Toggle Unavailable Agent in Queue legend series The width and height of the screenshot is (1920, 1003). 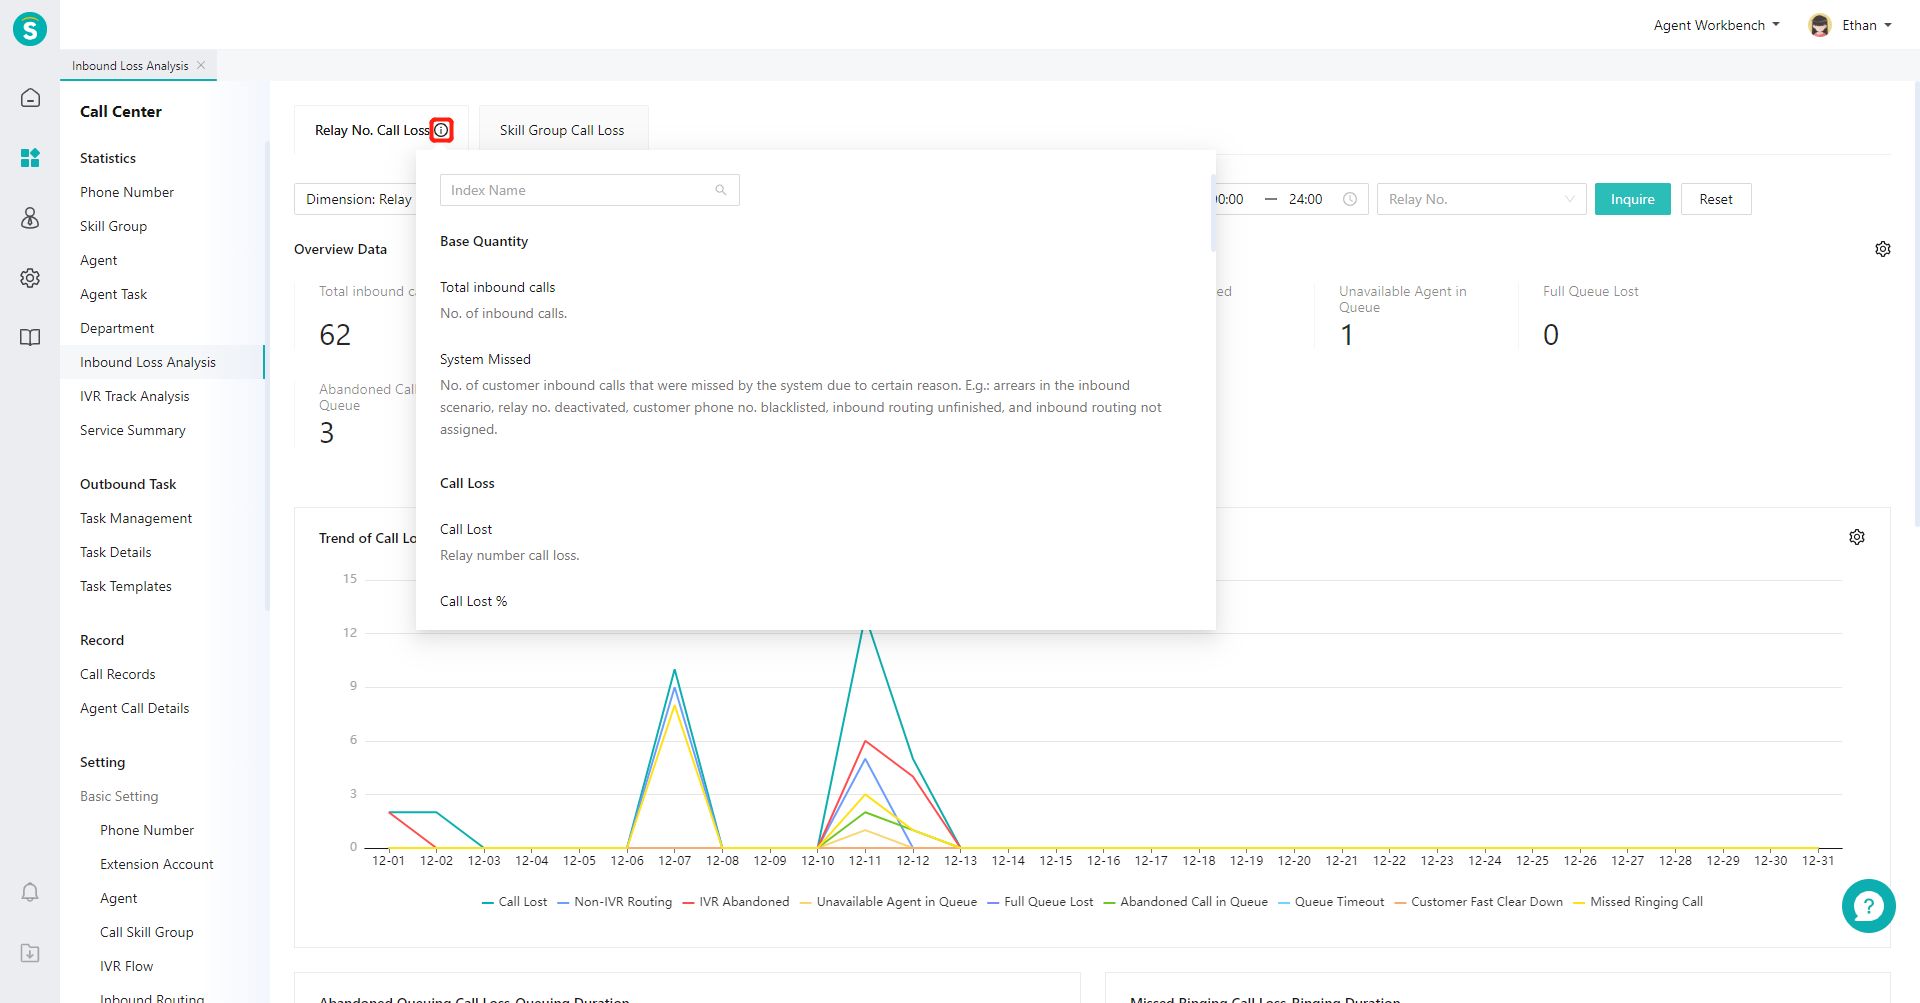(x=889, y=902)
